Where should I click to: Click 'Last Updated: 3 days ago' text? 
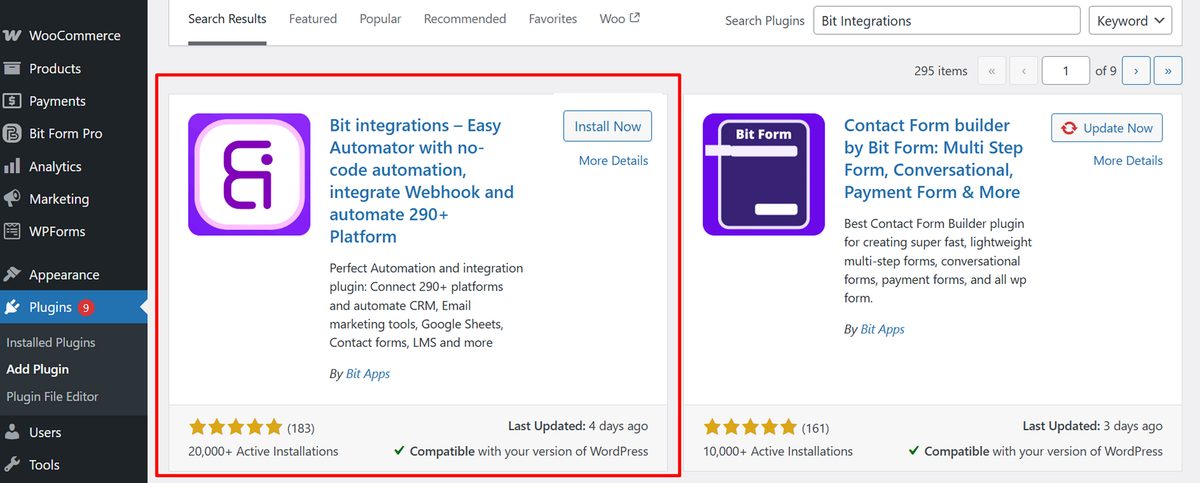[x=1093, y=426]
